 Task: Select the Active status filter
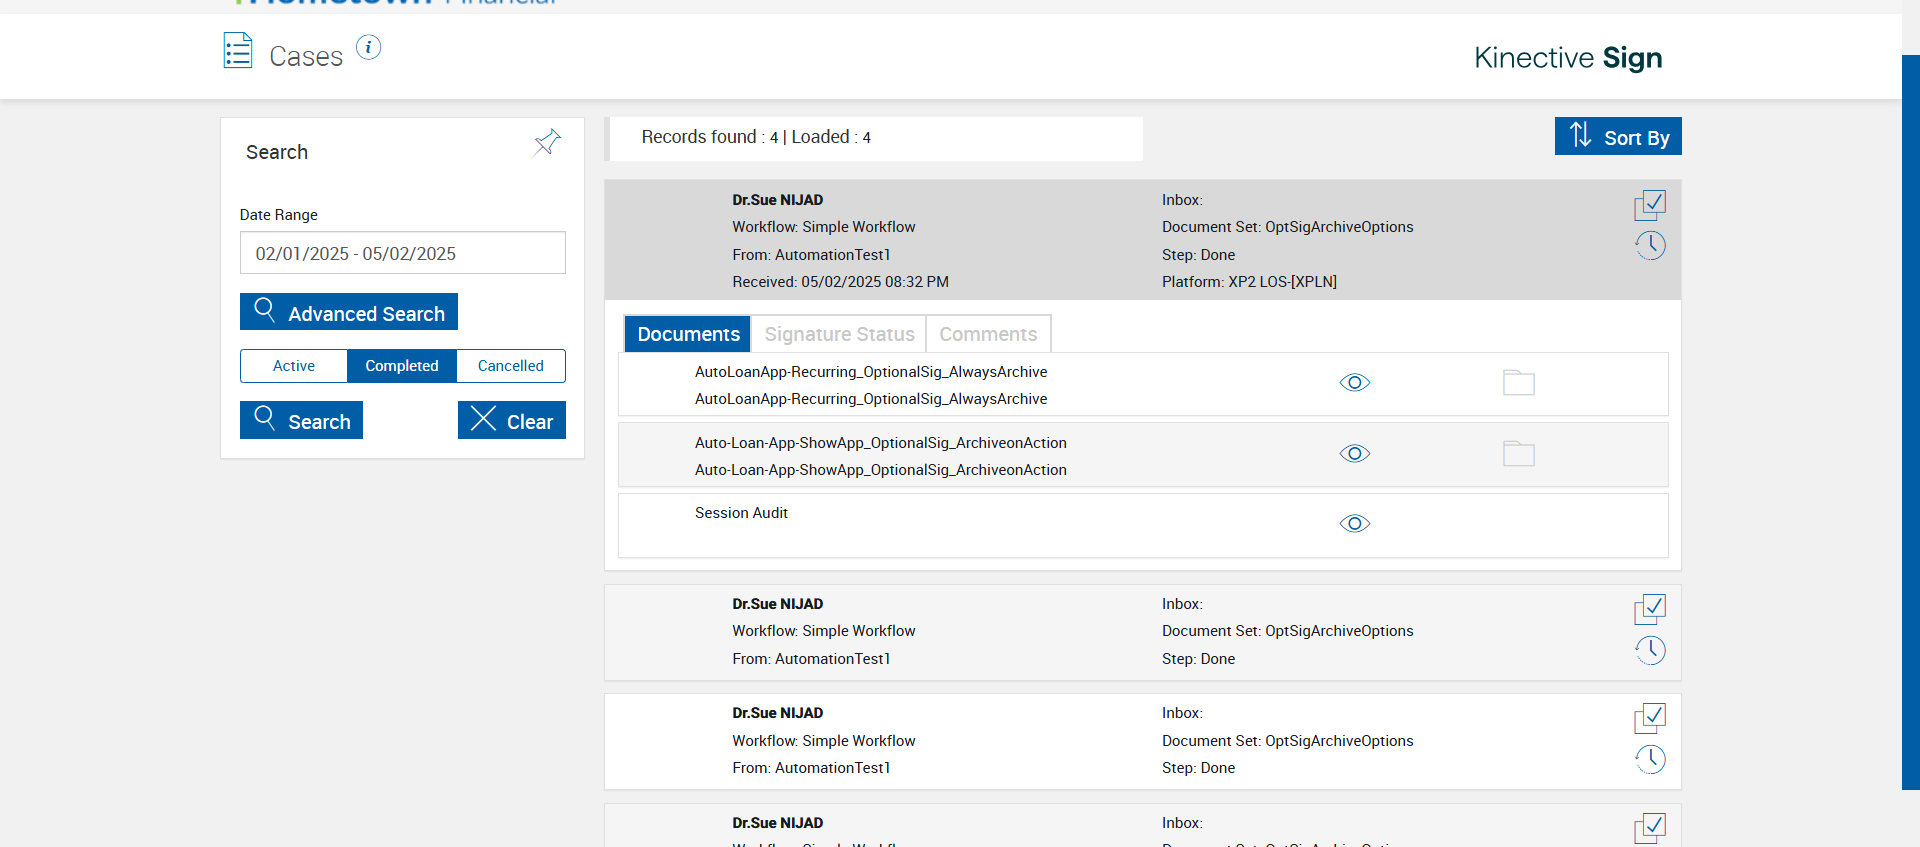coord(294,366)
